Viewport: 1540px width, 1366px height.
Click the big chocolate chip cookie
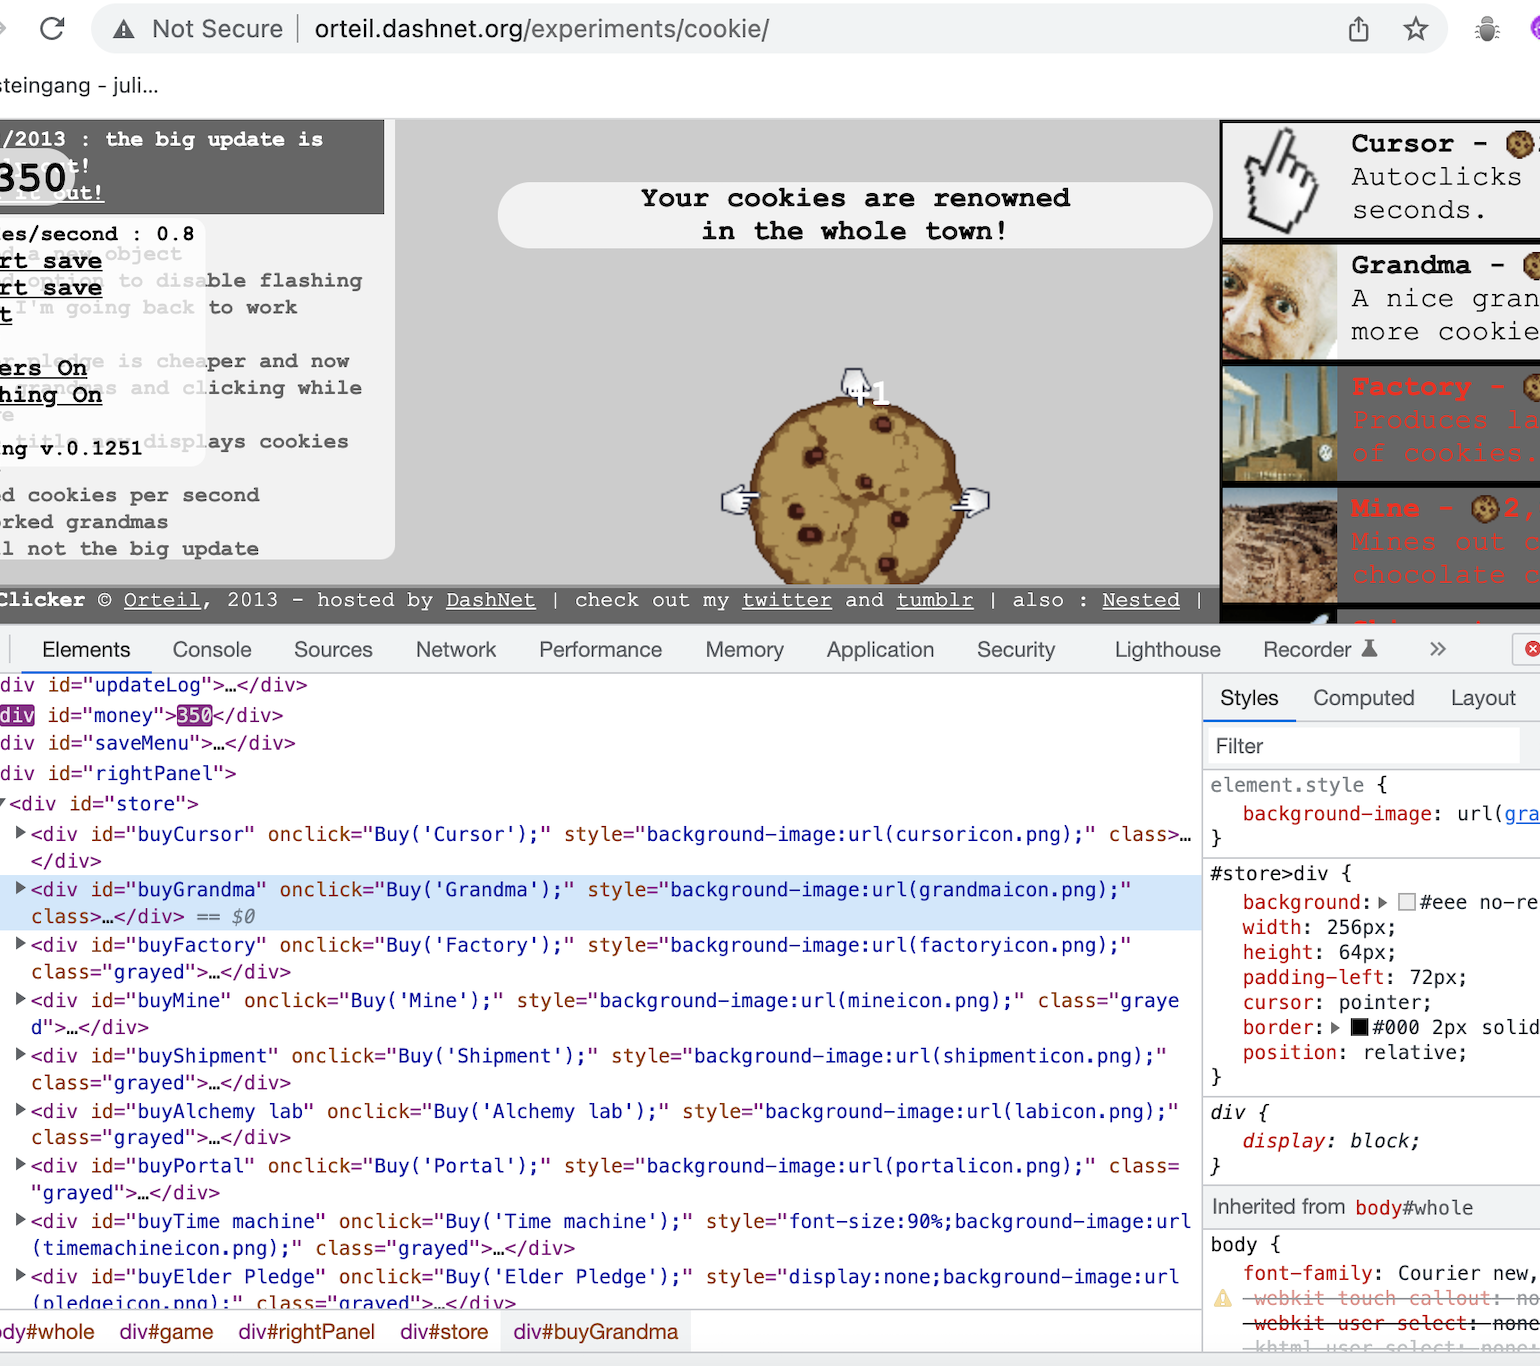coord(855,491)
